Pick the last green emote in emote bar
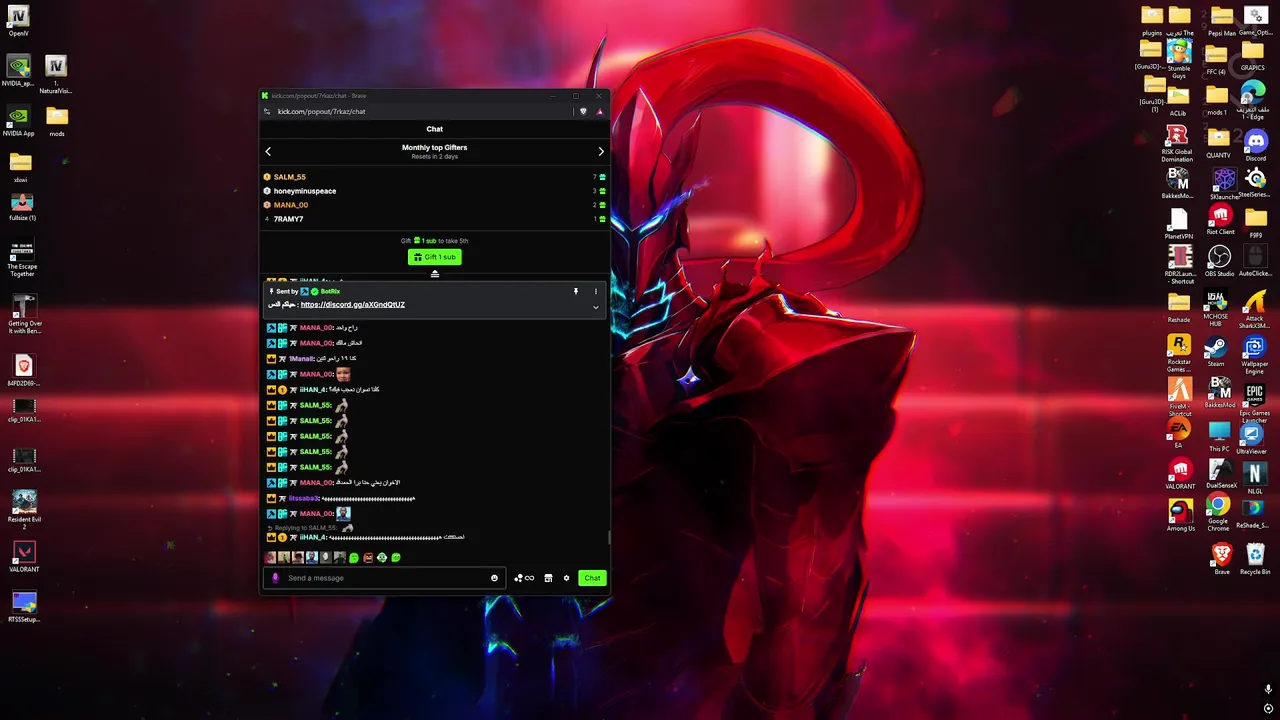The width and height of the screenshot is (1280, 720). pyautogui.click(x=396, y=557)
